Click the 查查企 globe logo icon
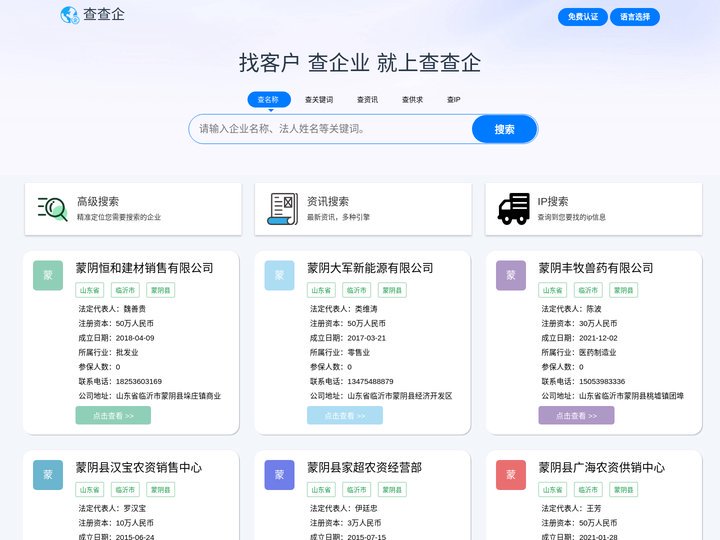The width and height of the screenshot is (720, 540). (70, 15)
